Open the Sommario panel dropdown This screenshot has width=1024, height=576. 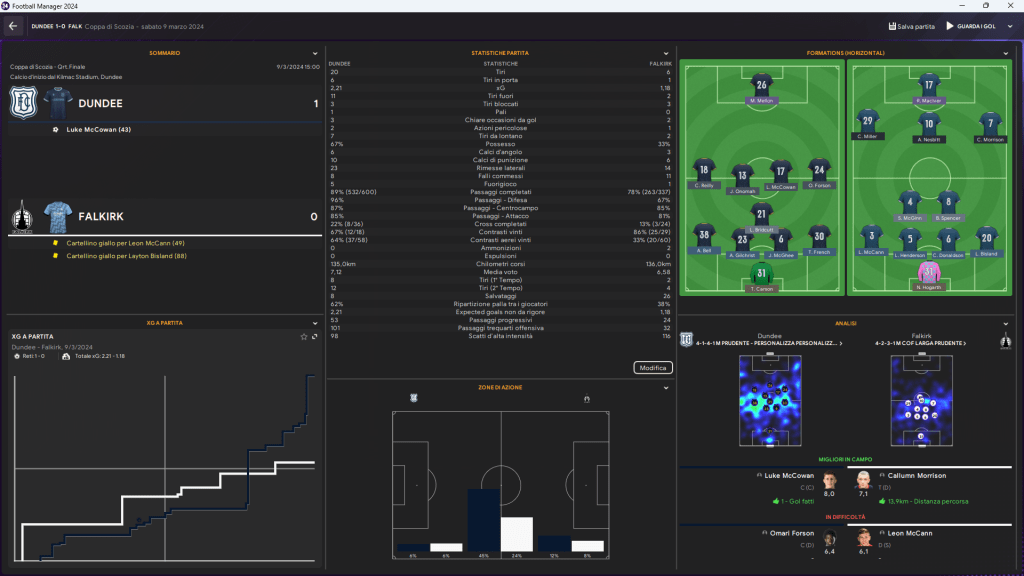[x=315, y=53]
